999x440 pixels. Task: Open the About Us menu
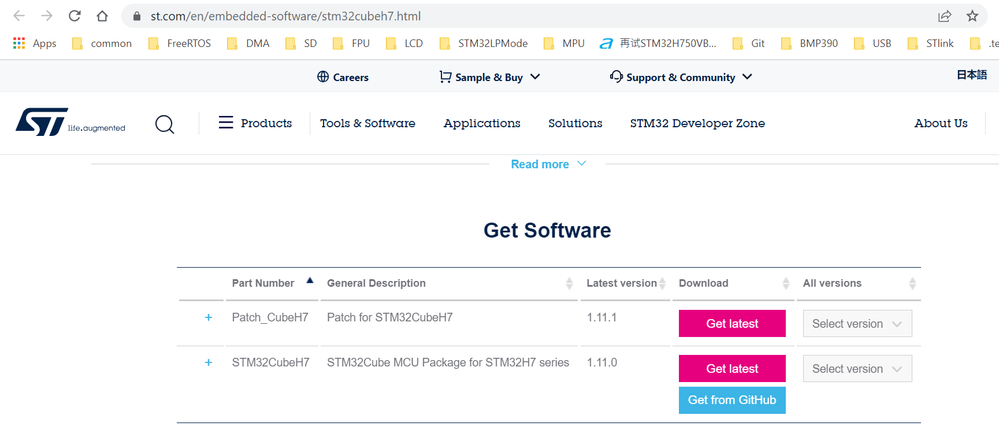941,123
